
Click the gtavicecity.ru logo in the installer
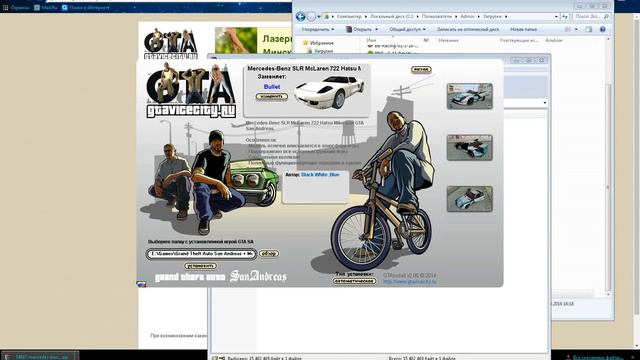pyautogui.click(x=191, y=91)
